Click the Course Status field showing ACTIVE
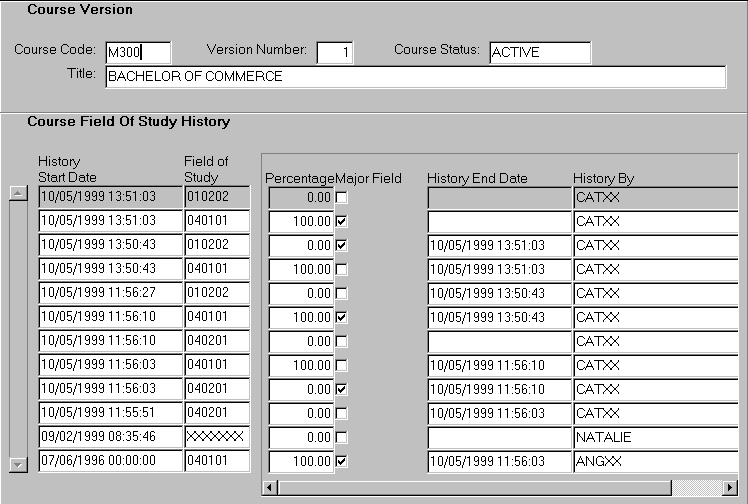Image resolution: width=748 pixels, height=504 pixels. (x=539, y=52)
